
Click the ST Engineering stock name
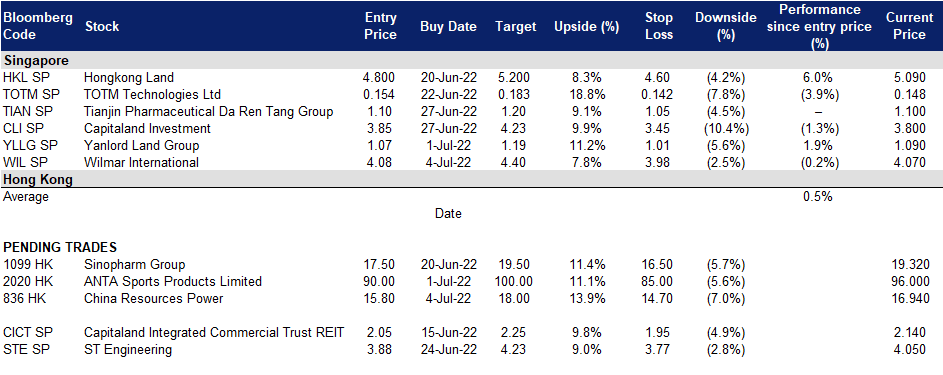128,350
